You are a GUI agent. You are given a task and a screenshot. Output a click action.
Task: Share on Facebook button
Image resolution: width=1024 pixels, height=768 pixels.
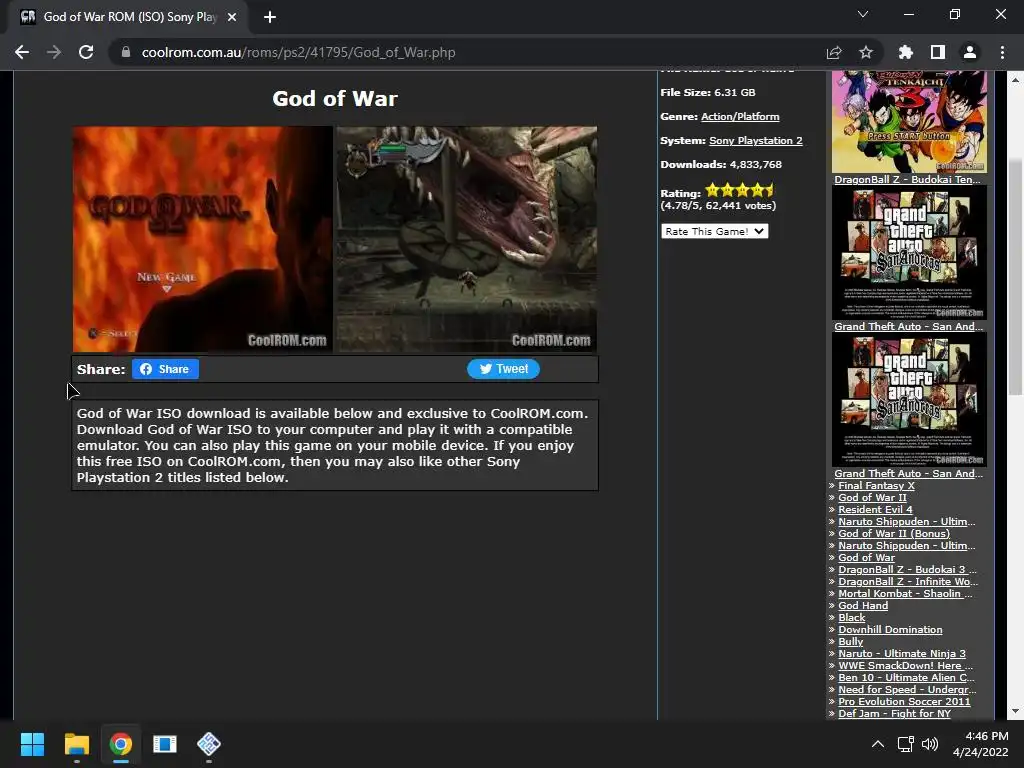tap(165, 369)
